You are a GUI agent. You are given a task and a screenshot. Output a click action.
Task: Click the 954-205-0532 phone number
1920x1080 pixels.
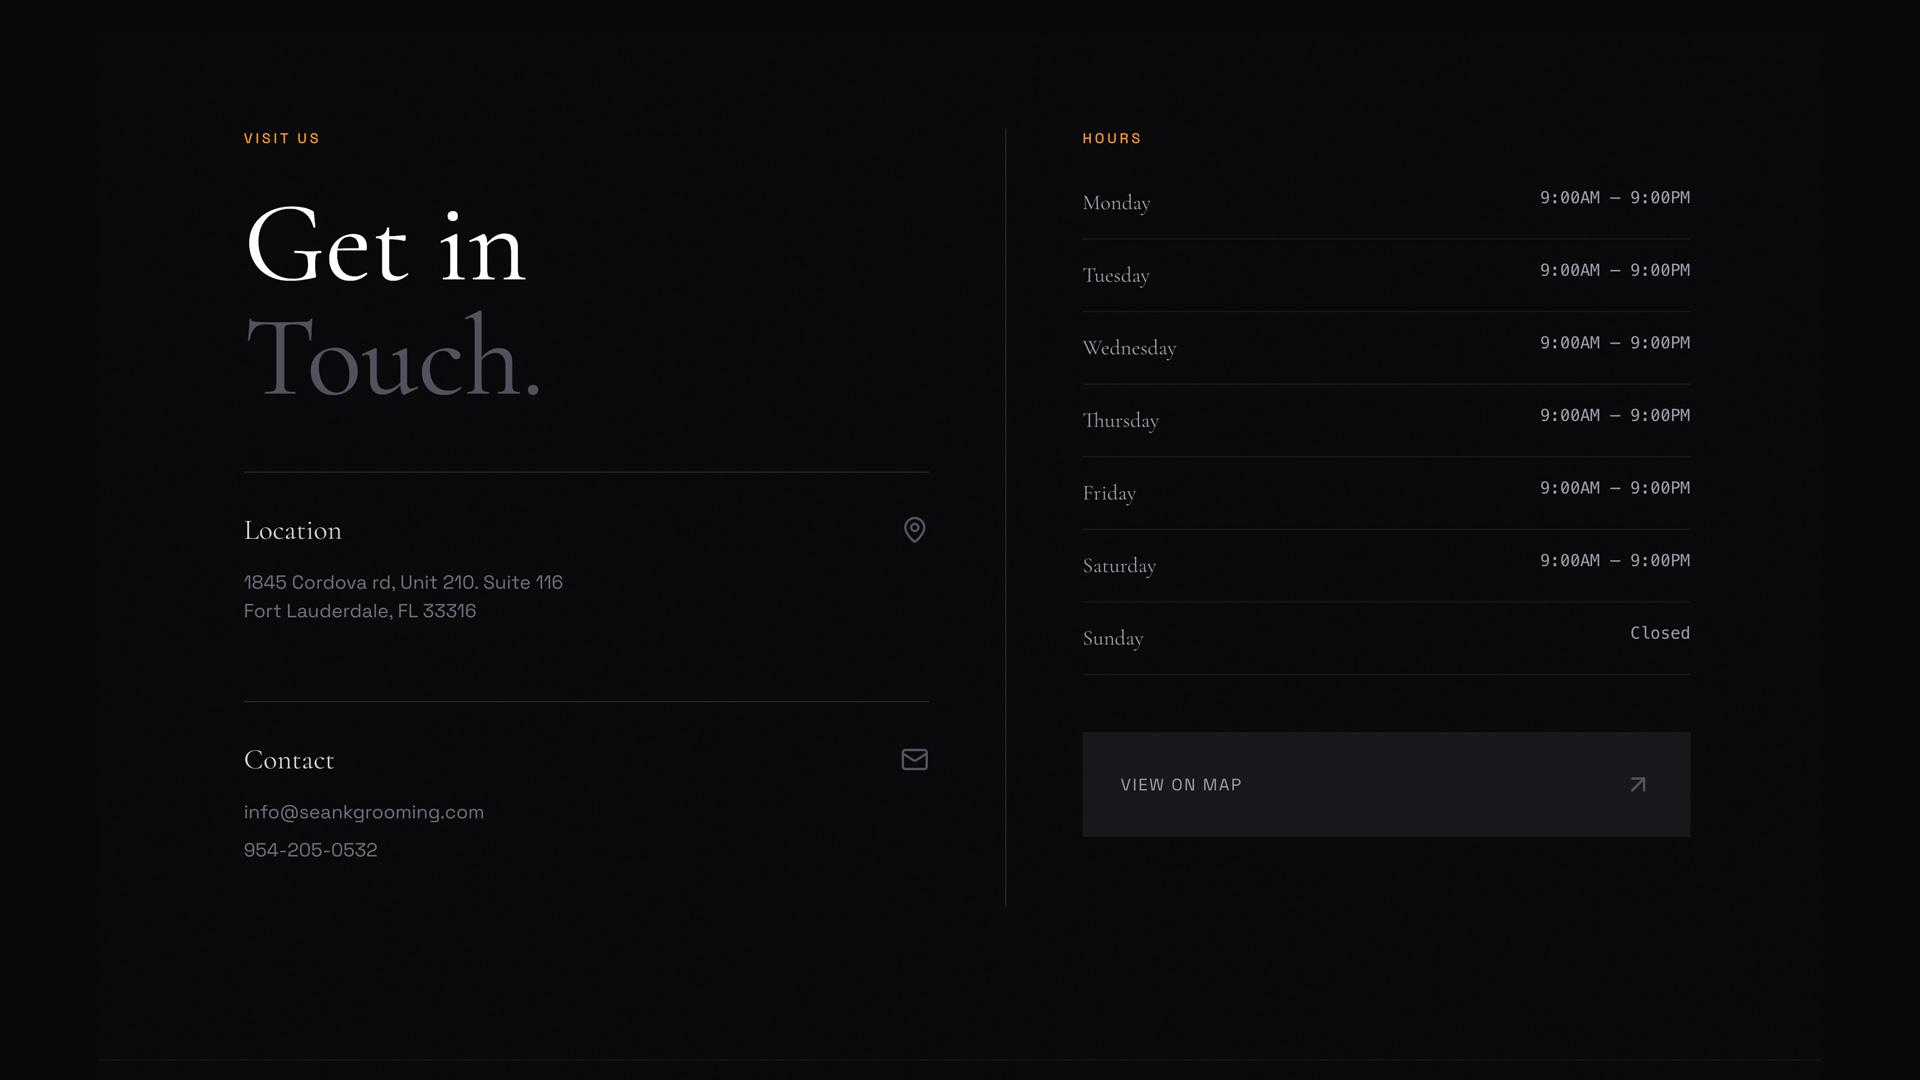point(310,850)
